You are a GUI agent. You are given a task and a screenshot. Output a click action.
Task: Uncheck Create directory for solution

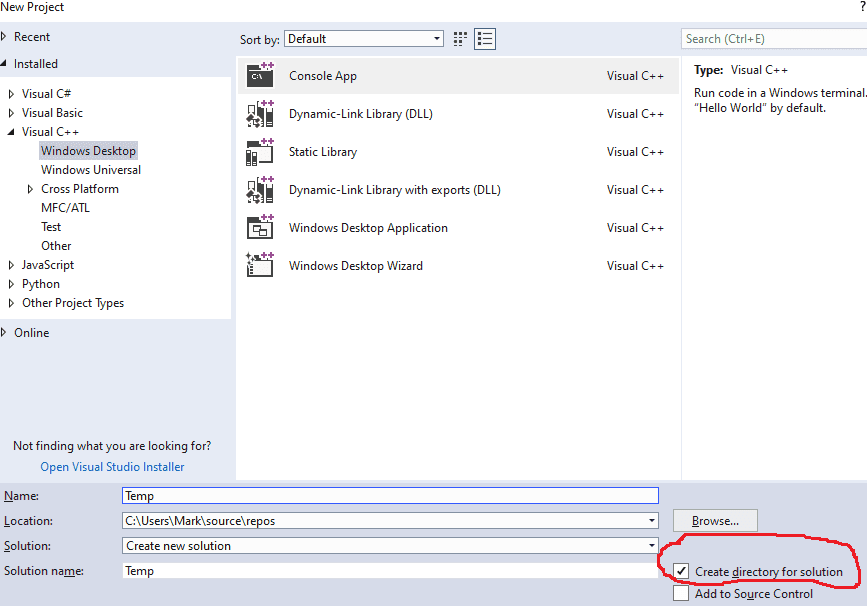coord(681,571)
